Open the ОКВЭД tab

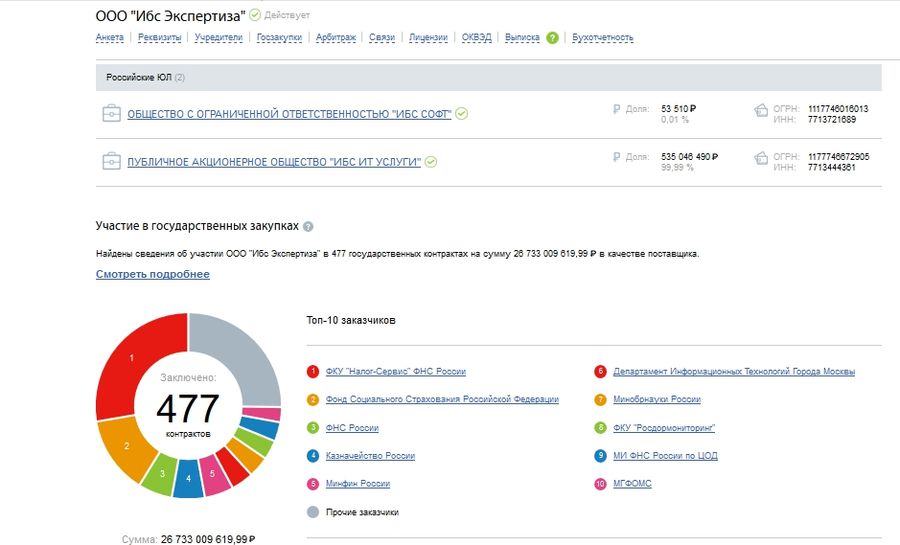coord(476,37)
